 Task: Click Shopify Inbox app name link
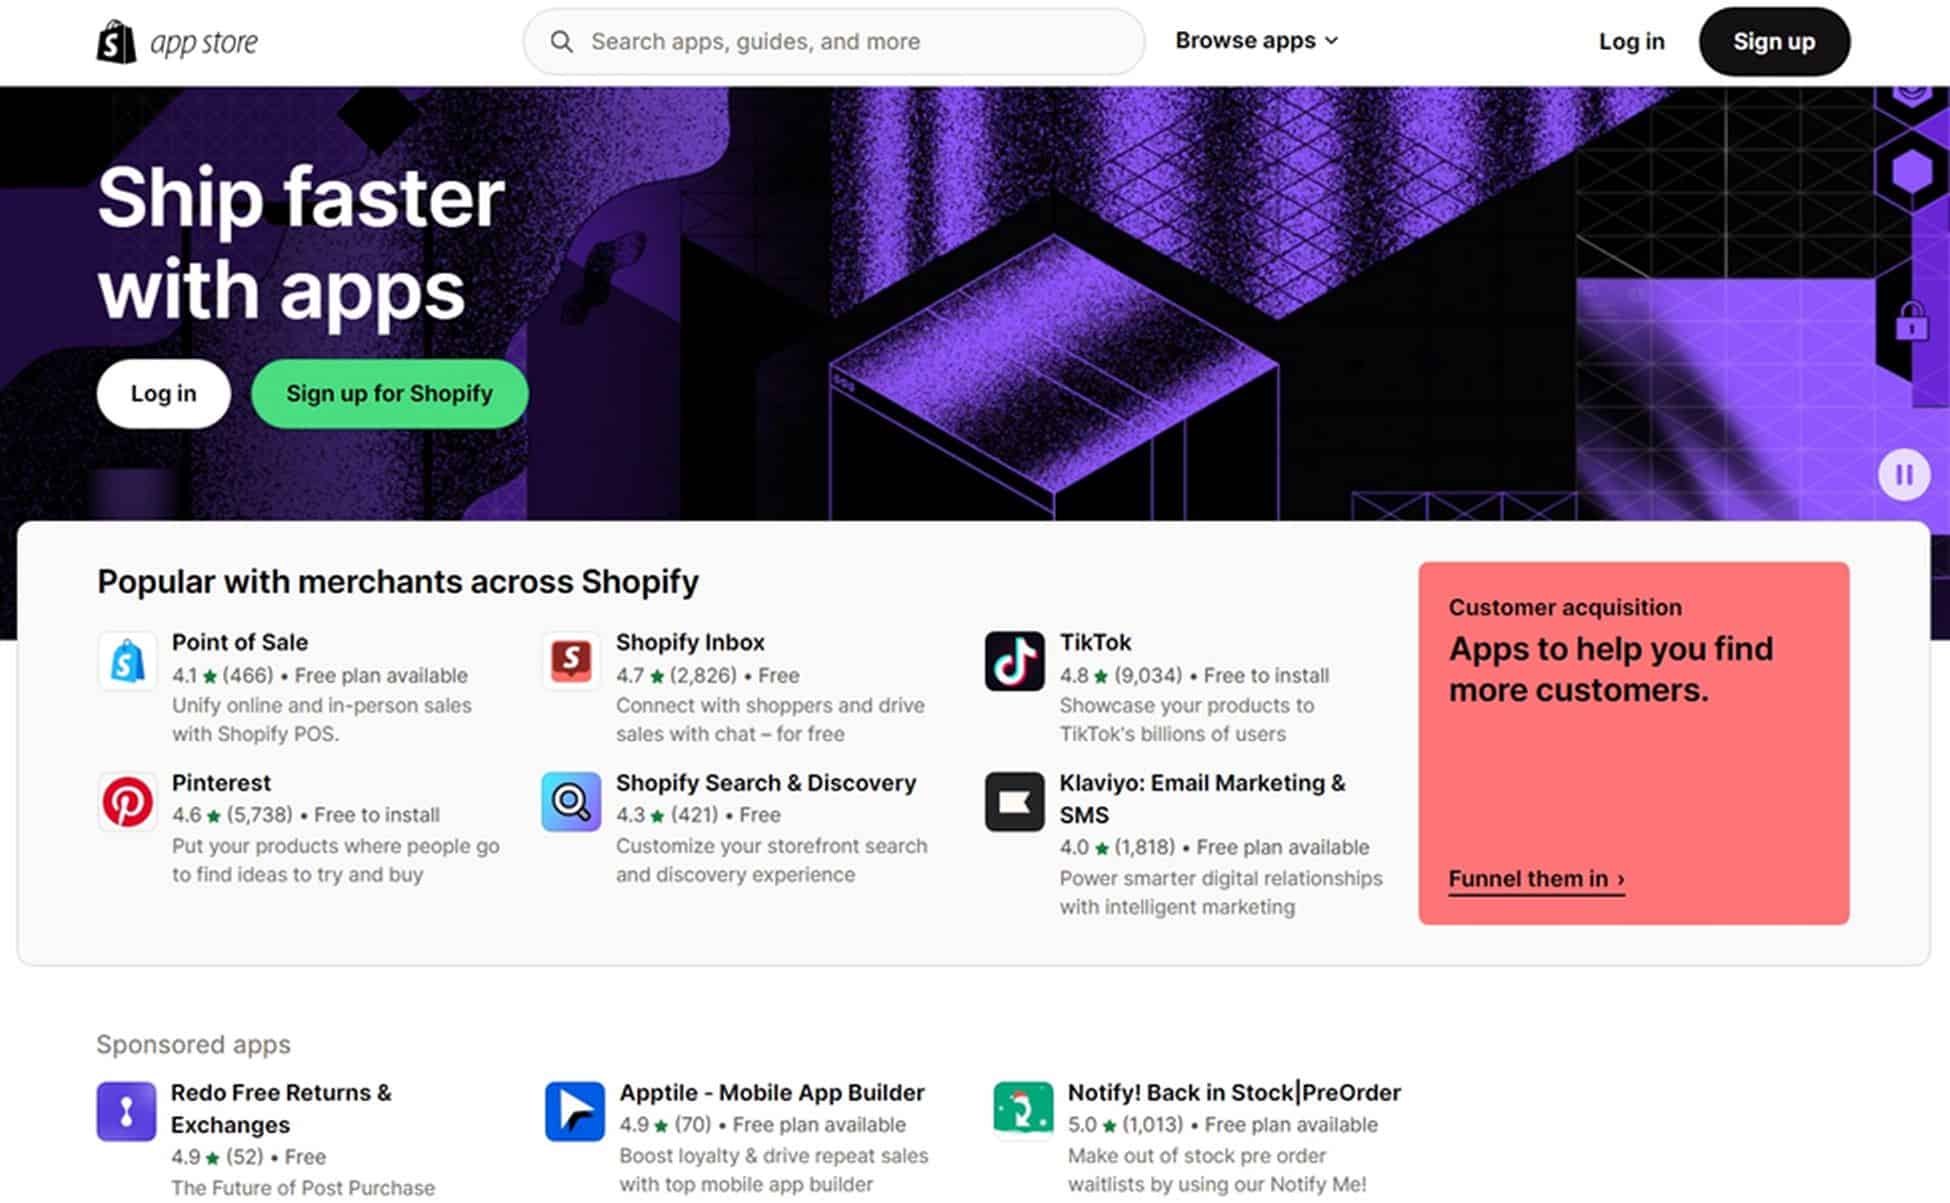point(690,642)
